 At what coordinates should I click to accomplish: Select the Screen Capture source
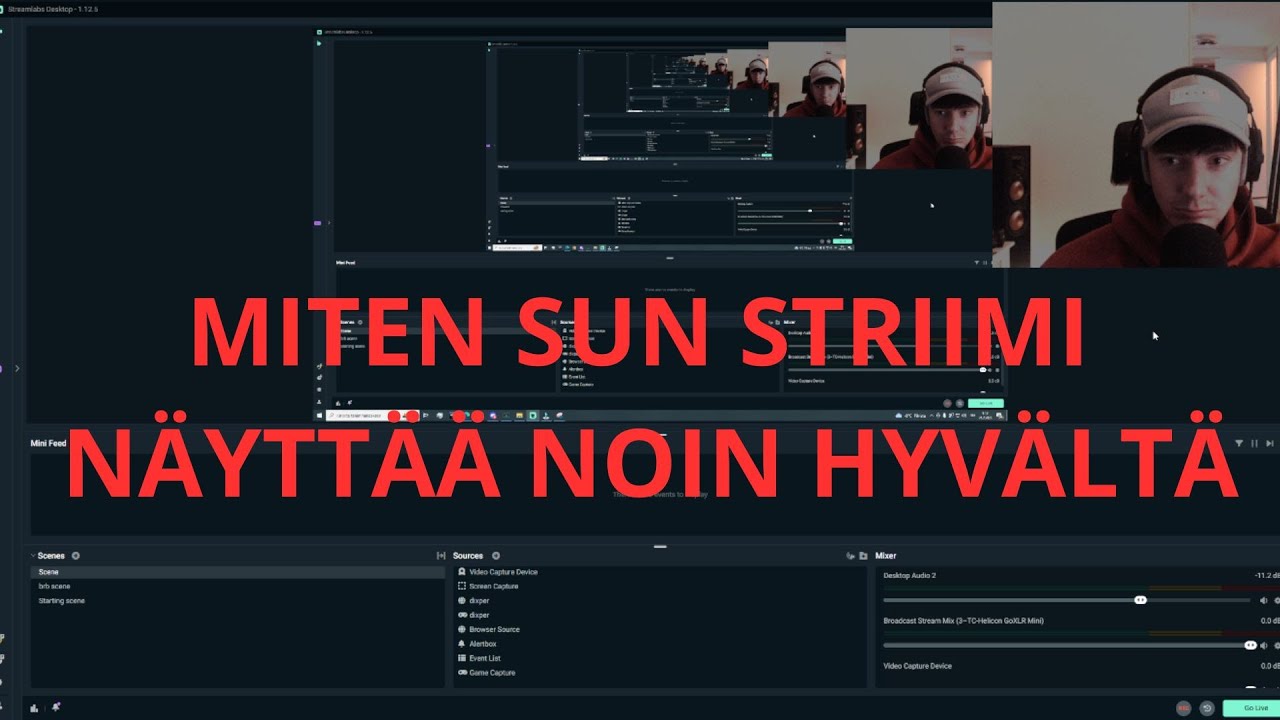click(x=659, y=586)
